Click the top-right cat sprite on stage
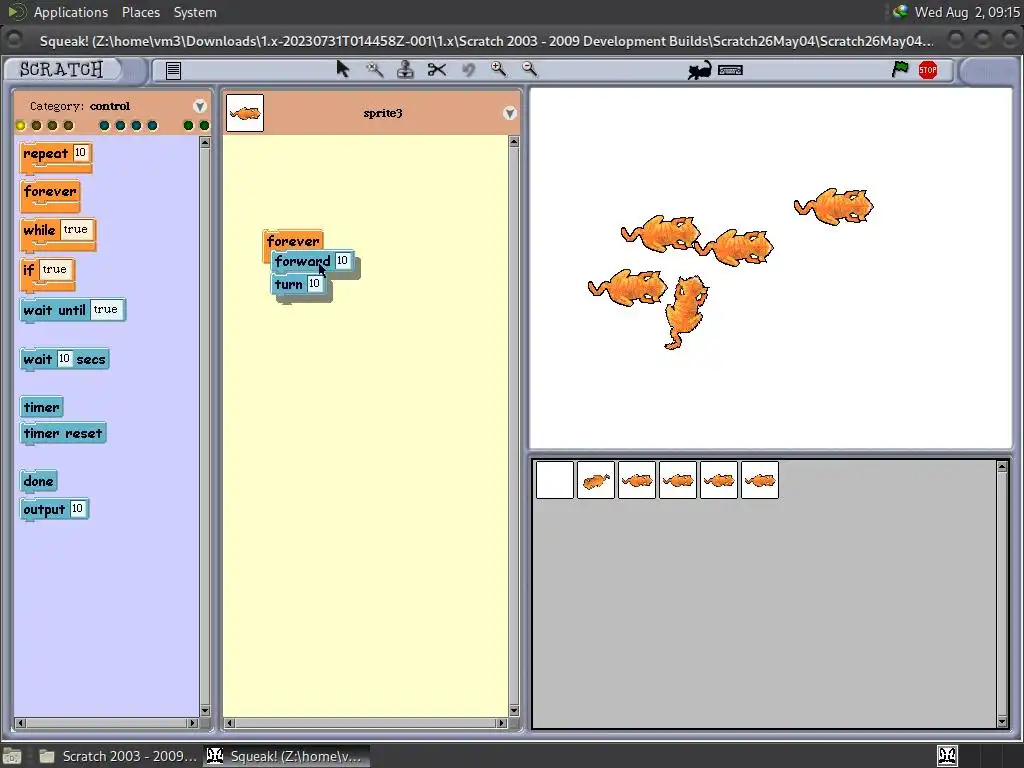1024x768 pixels. 835,206
